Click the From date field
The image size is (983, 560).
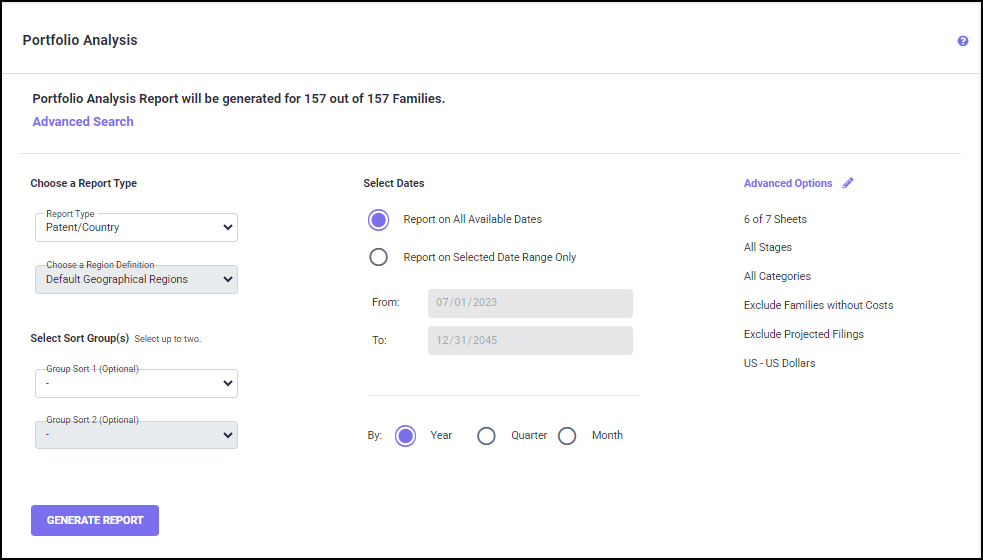tap(530, 303)
